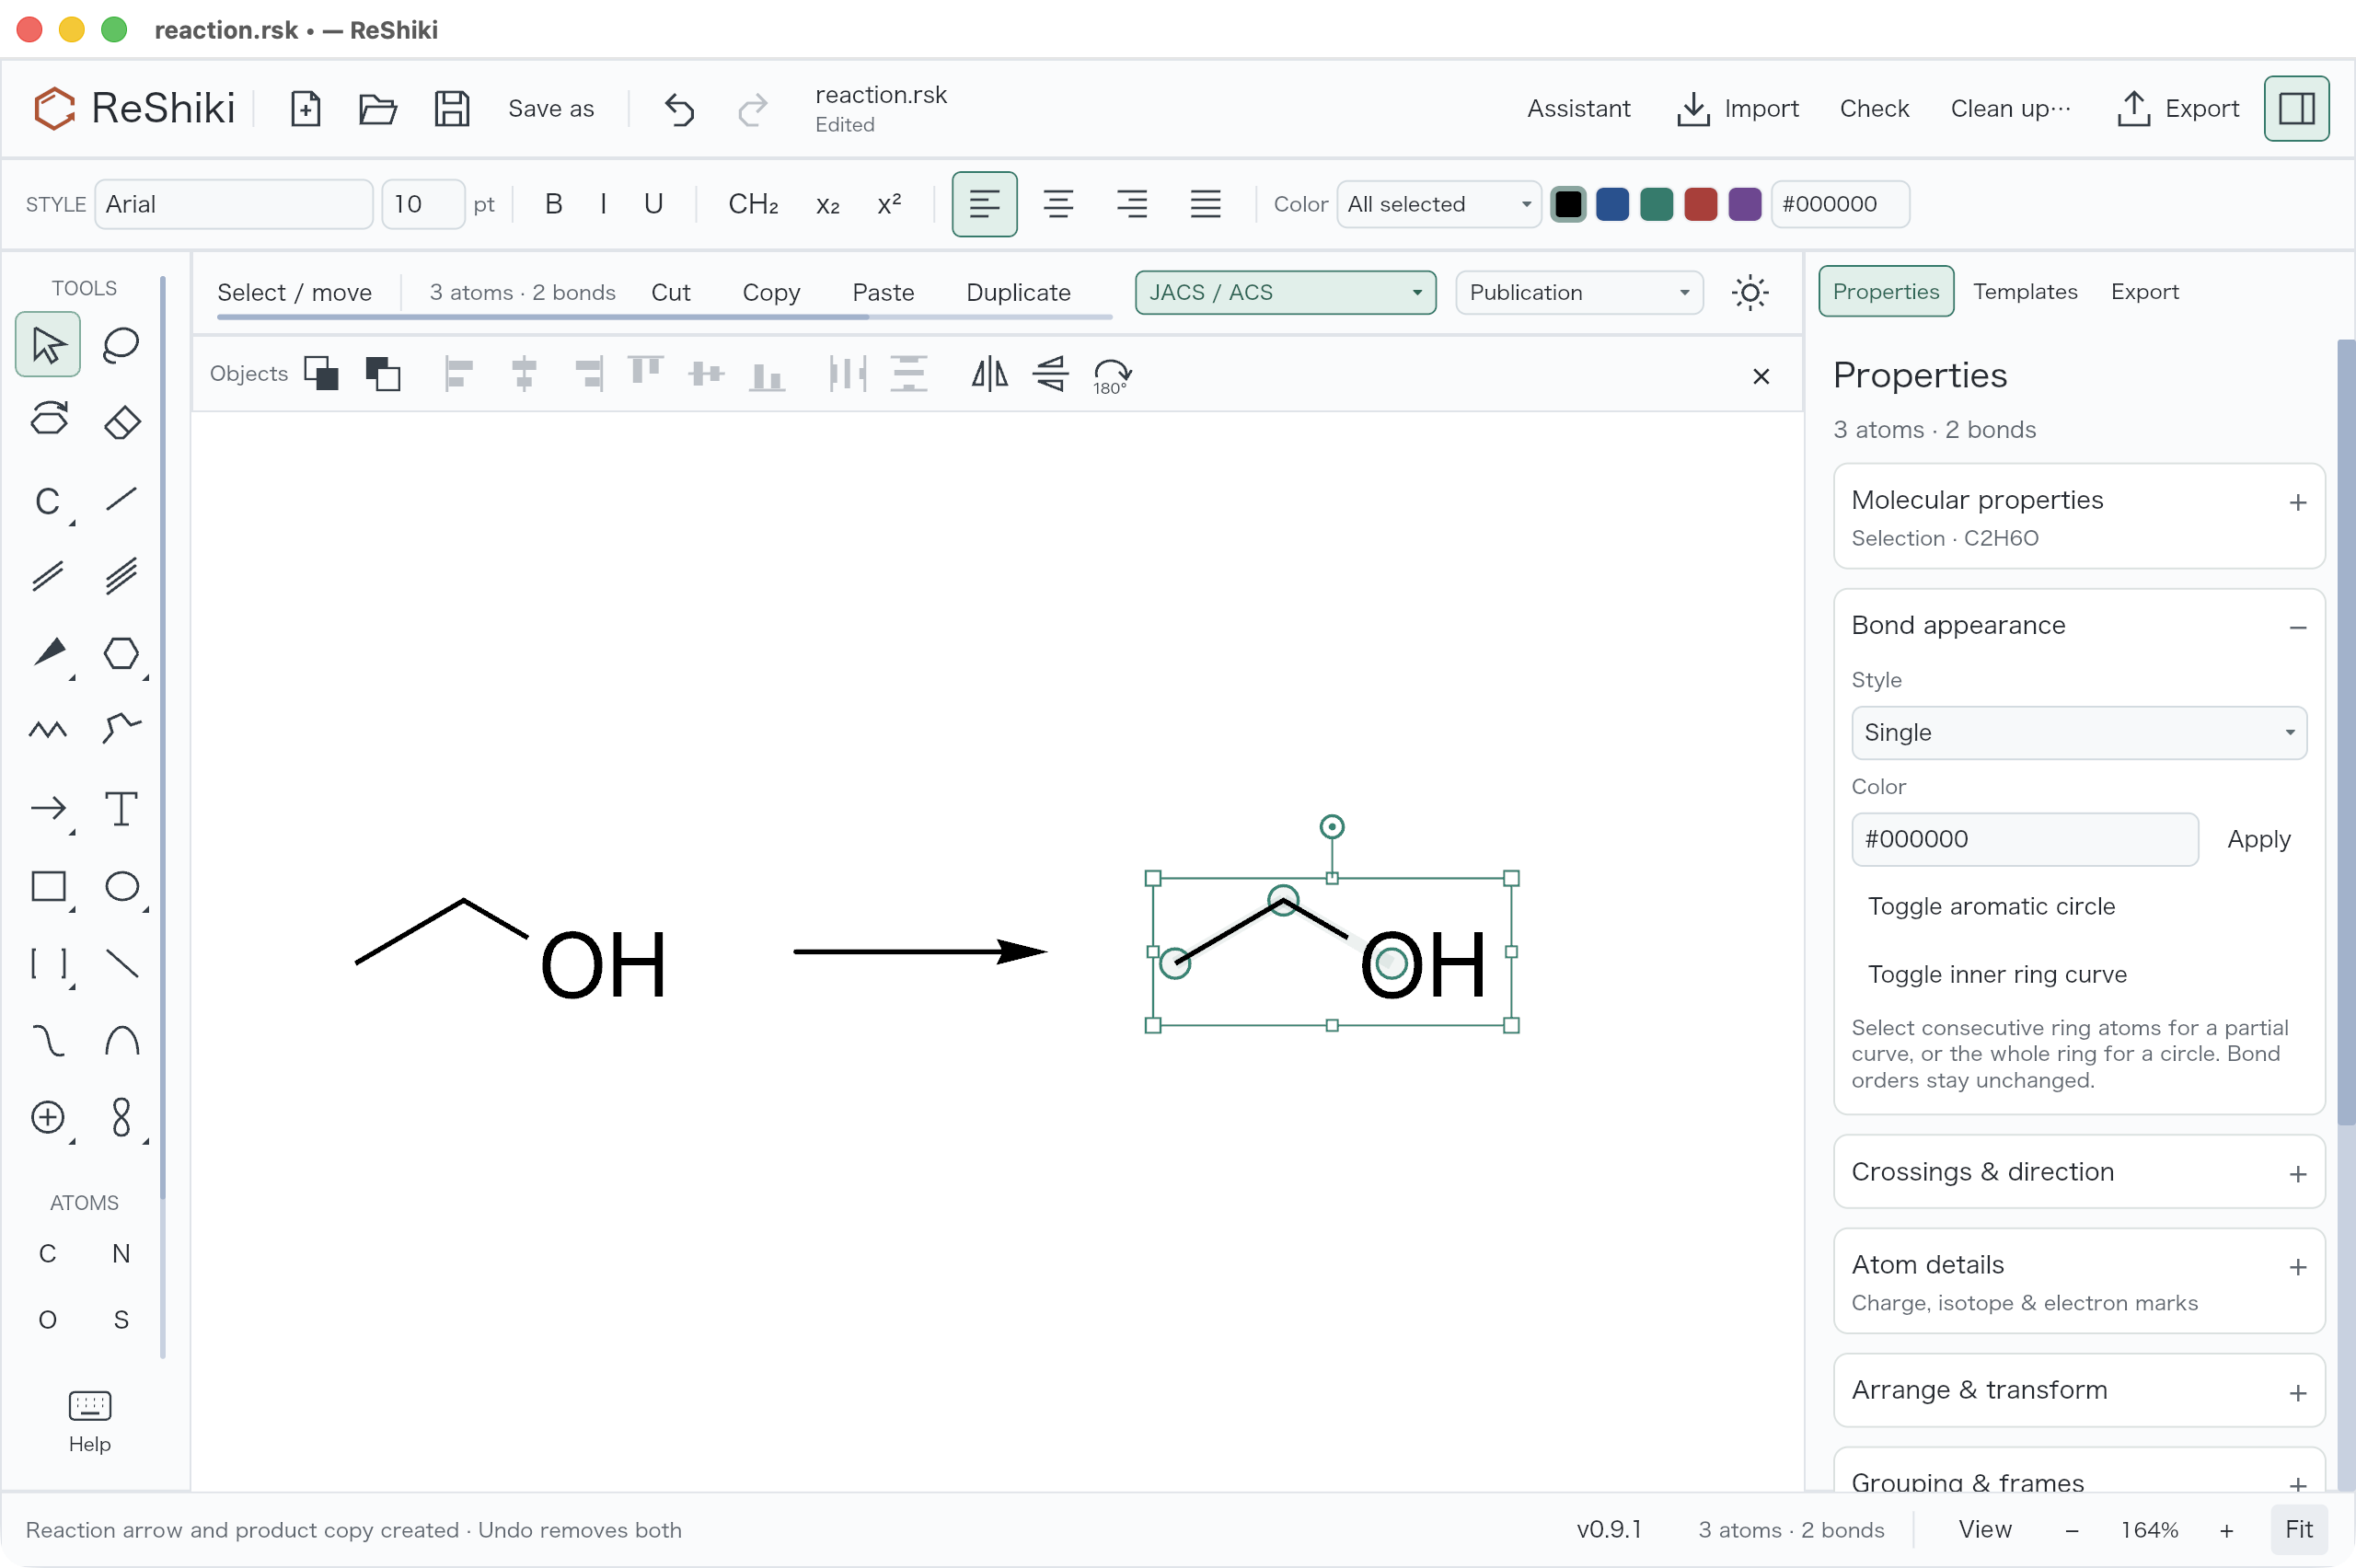Bring selected object to front
2356x1568 pixels.
[x=321, y=373]
